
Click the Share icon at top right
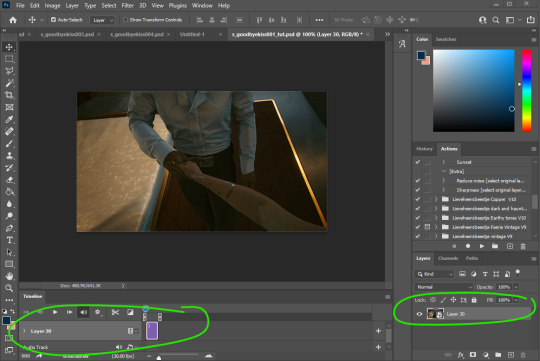pyautogui.click(x=531, y=20)
